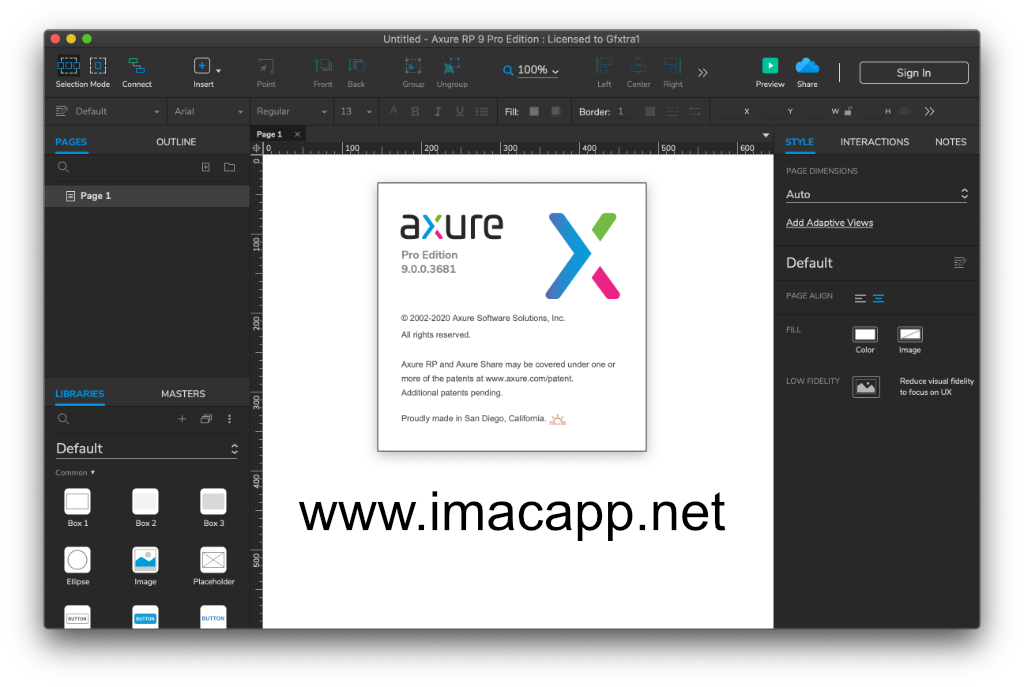
Task: Toggle bold formatting
Action: tap(415, 112)
